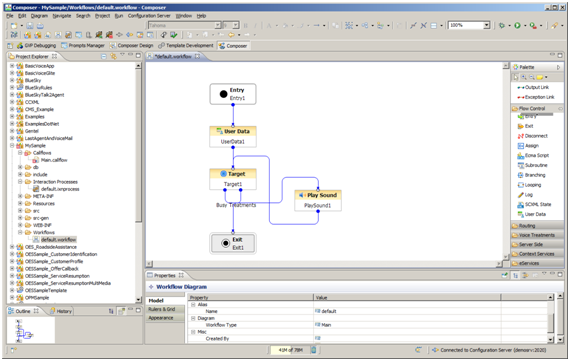
Task: Open the Rulers & Grid properties tab
Action: (161, 309)
